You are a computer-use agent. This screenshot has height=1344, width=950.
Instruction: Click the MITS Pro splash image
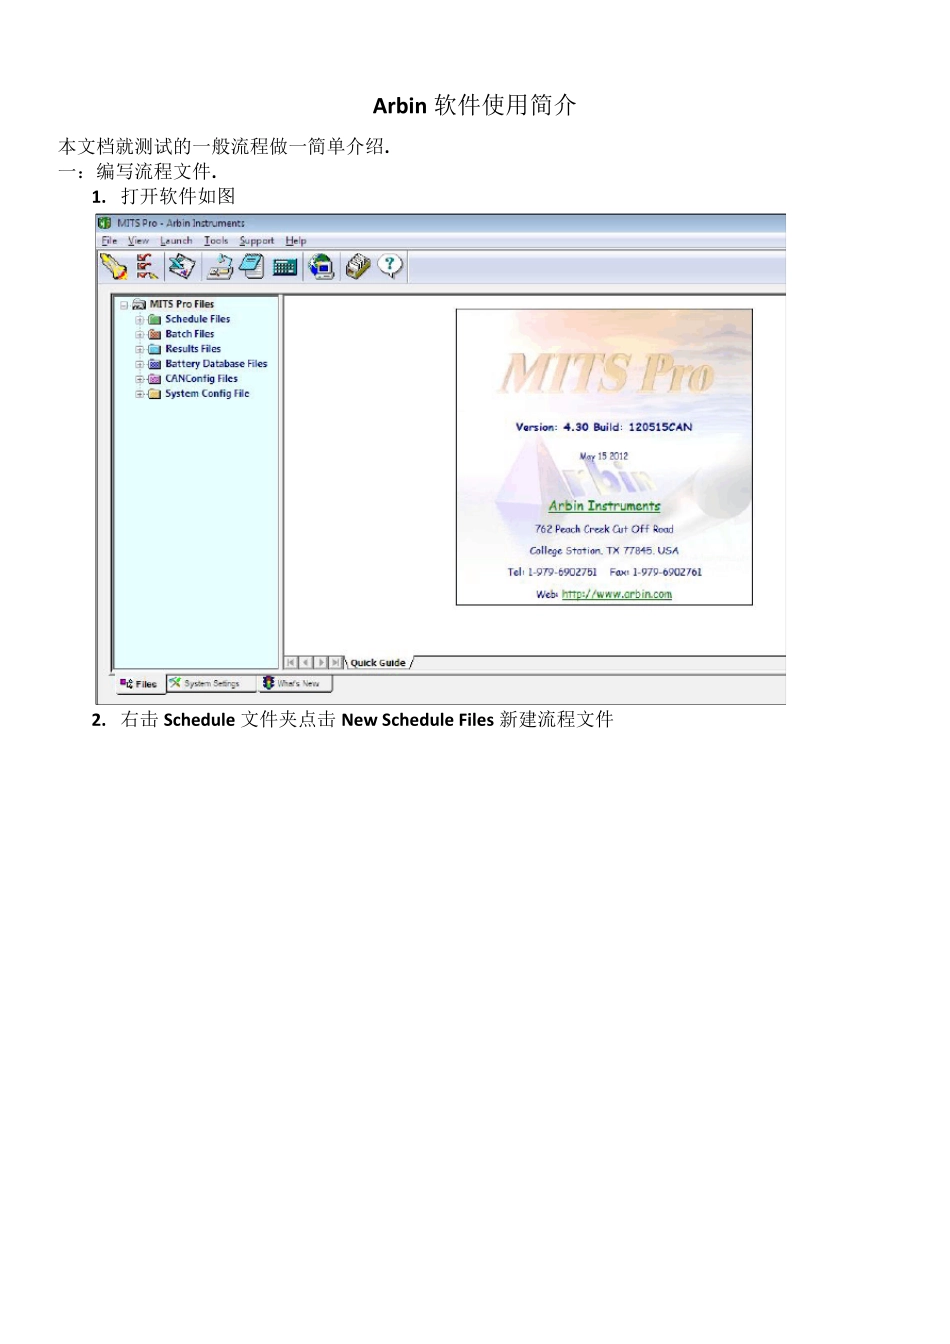[x=604, y=457]
